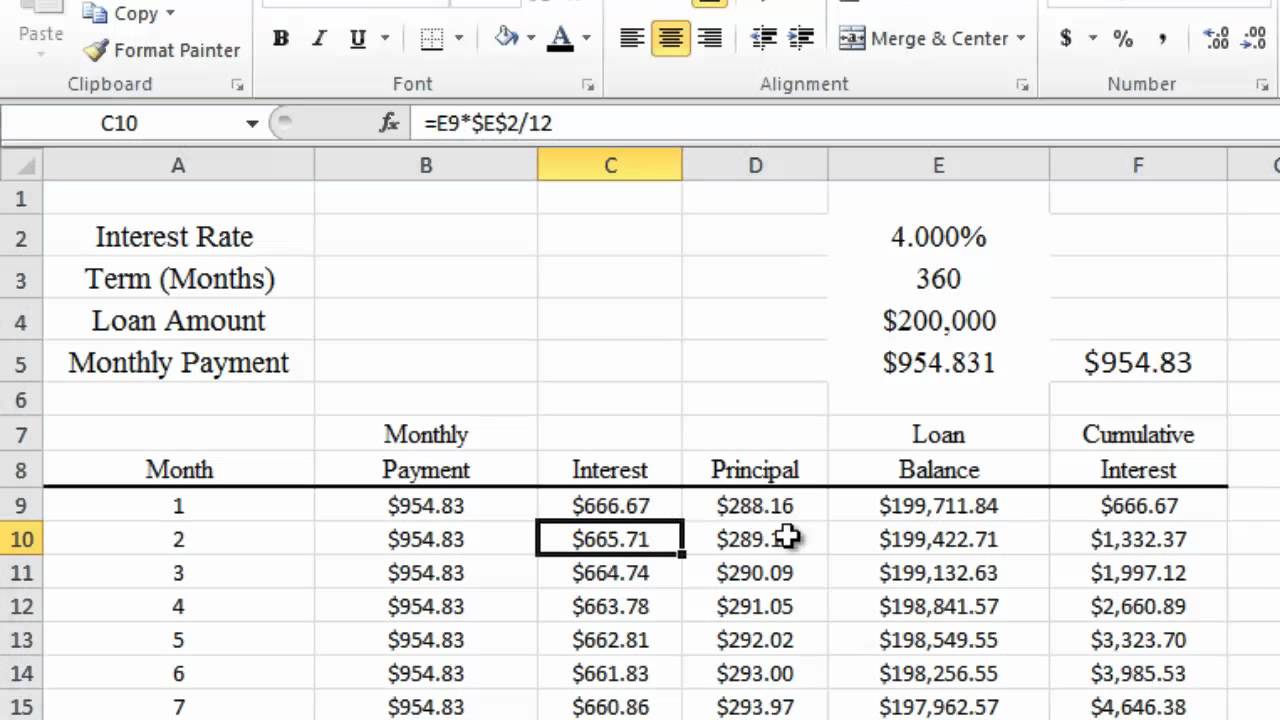Select row 5 header

(21, 362)
